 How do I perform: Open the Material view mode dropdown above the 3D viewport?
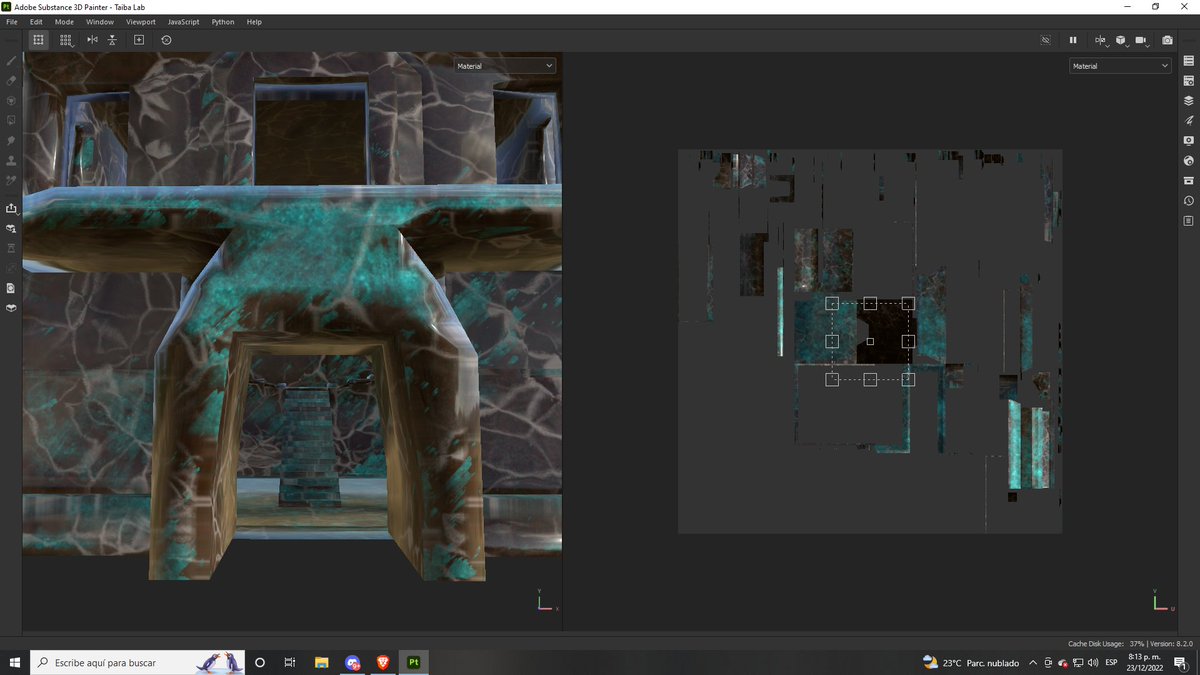coord(505,65)
